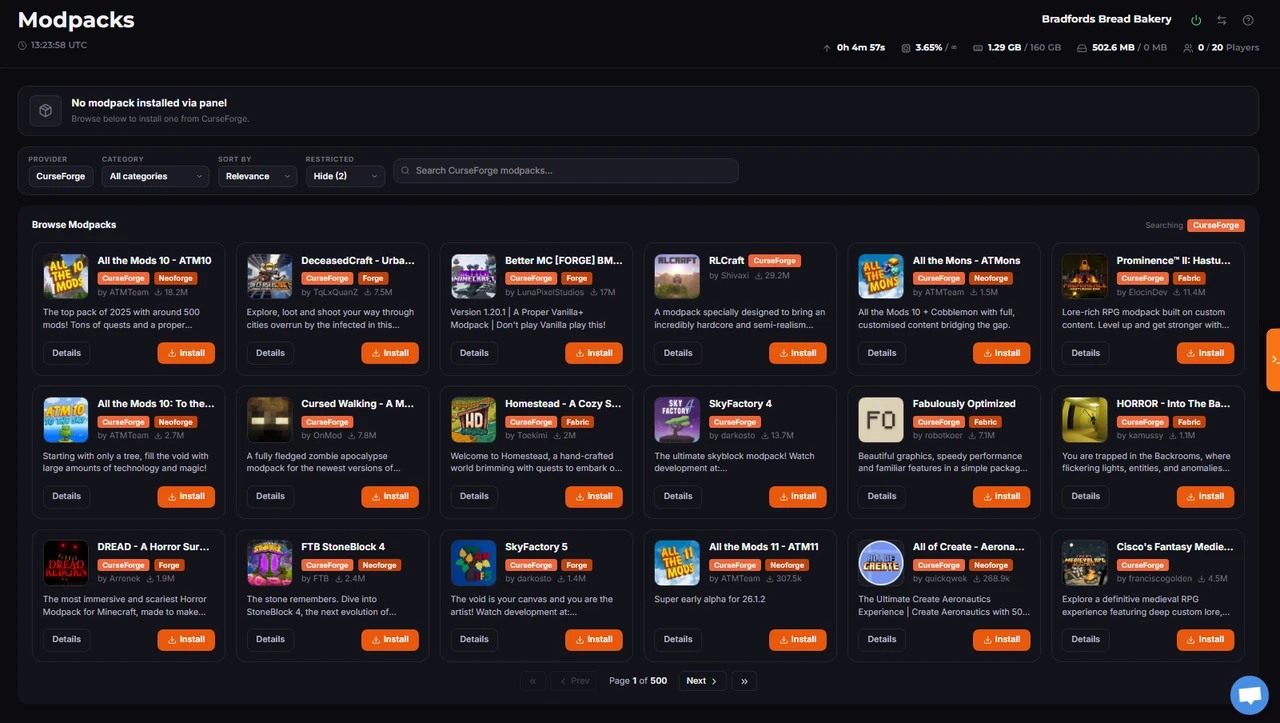Install All the Mods 10 - ATM10
Viewport: 1280px width, 723px height.
(x=186, y=353)
